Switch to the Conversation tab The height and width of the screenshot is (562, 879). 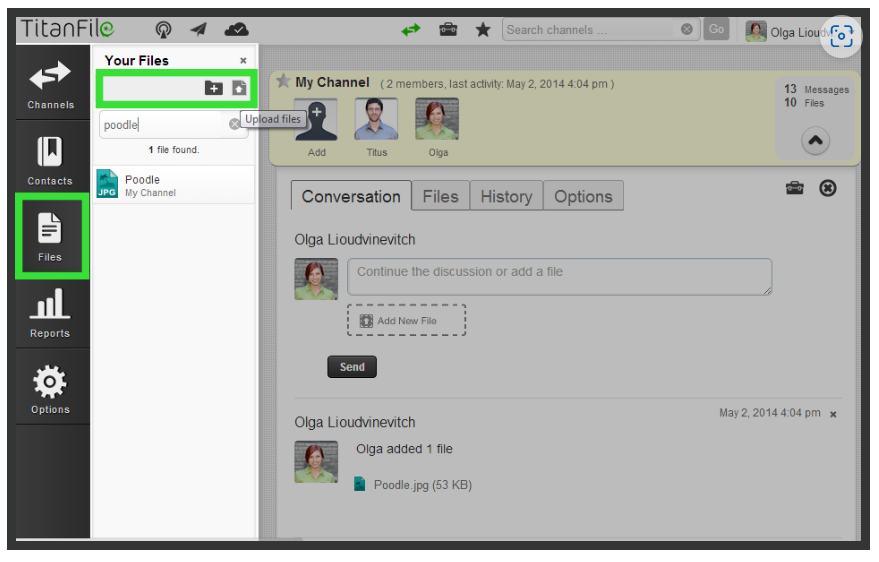(351, 196)
